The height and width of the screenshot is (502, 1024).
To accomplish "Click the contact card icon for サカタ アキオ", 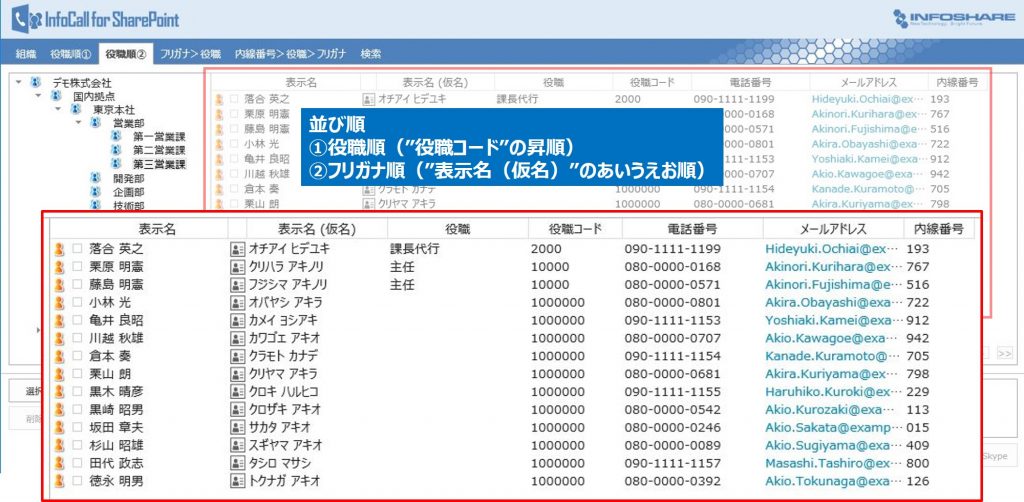I will pyautogui.click(x=237, y=428).
